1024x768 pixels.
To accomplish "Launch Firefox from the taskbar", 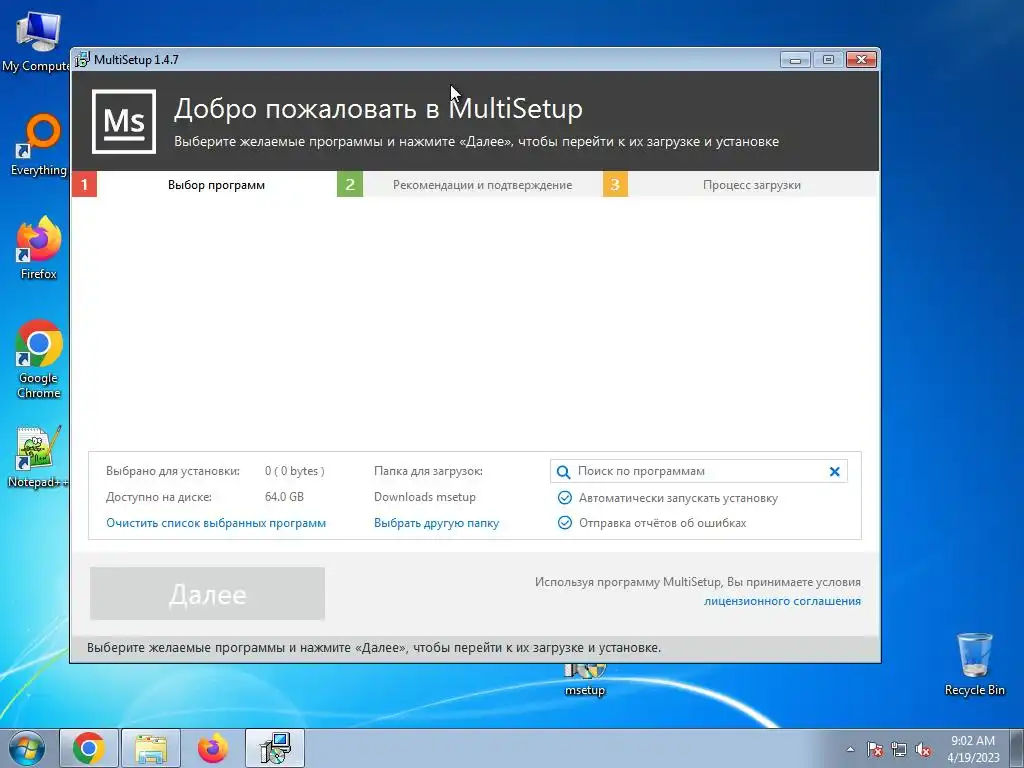I will [213, 748].
